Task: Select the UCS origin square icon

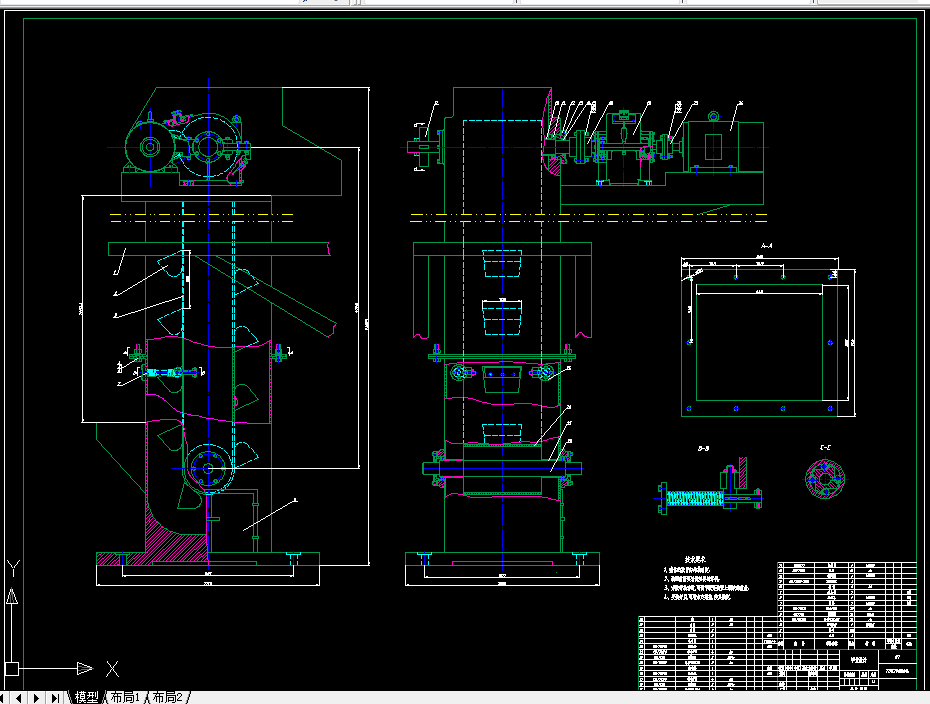Action: [x=11, y=668]
